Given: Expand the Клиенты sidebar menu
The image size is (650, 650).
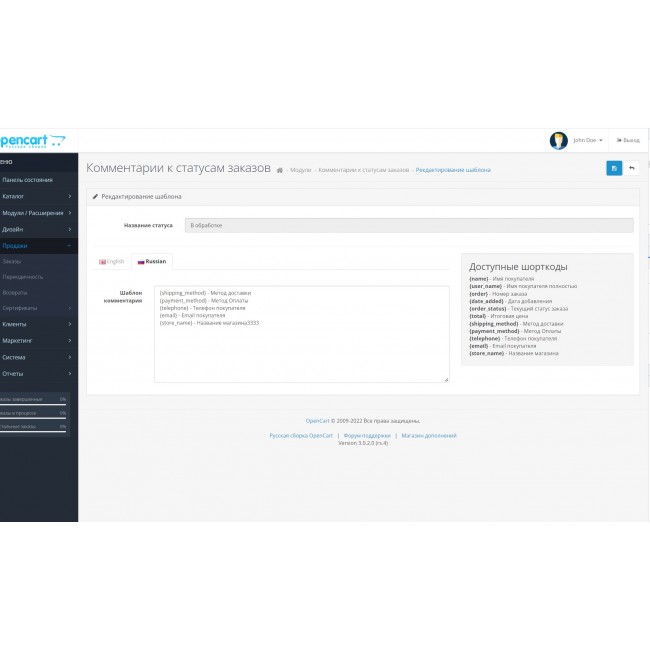Looking at the screenshot, I should point(36,324).
